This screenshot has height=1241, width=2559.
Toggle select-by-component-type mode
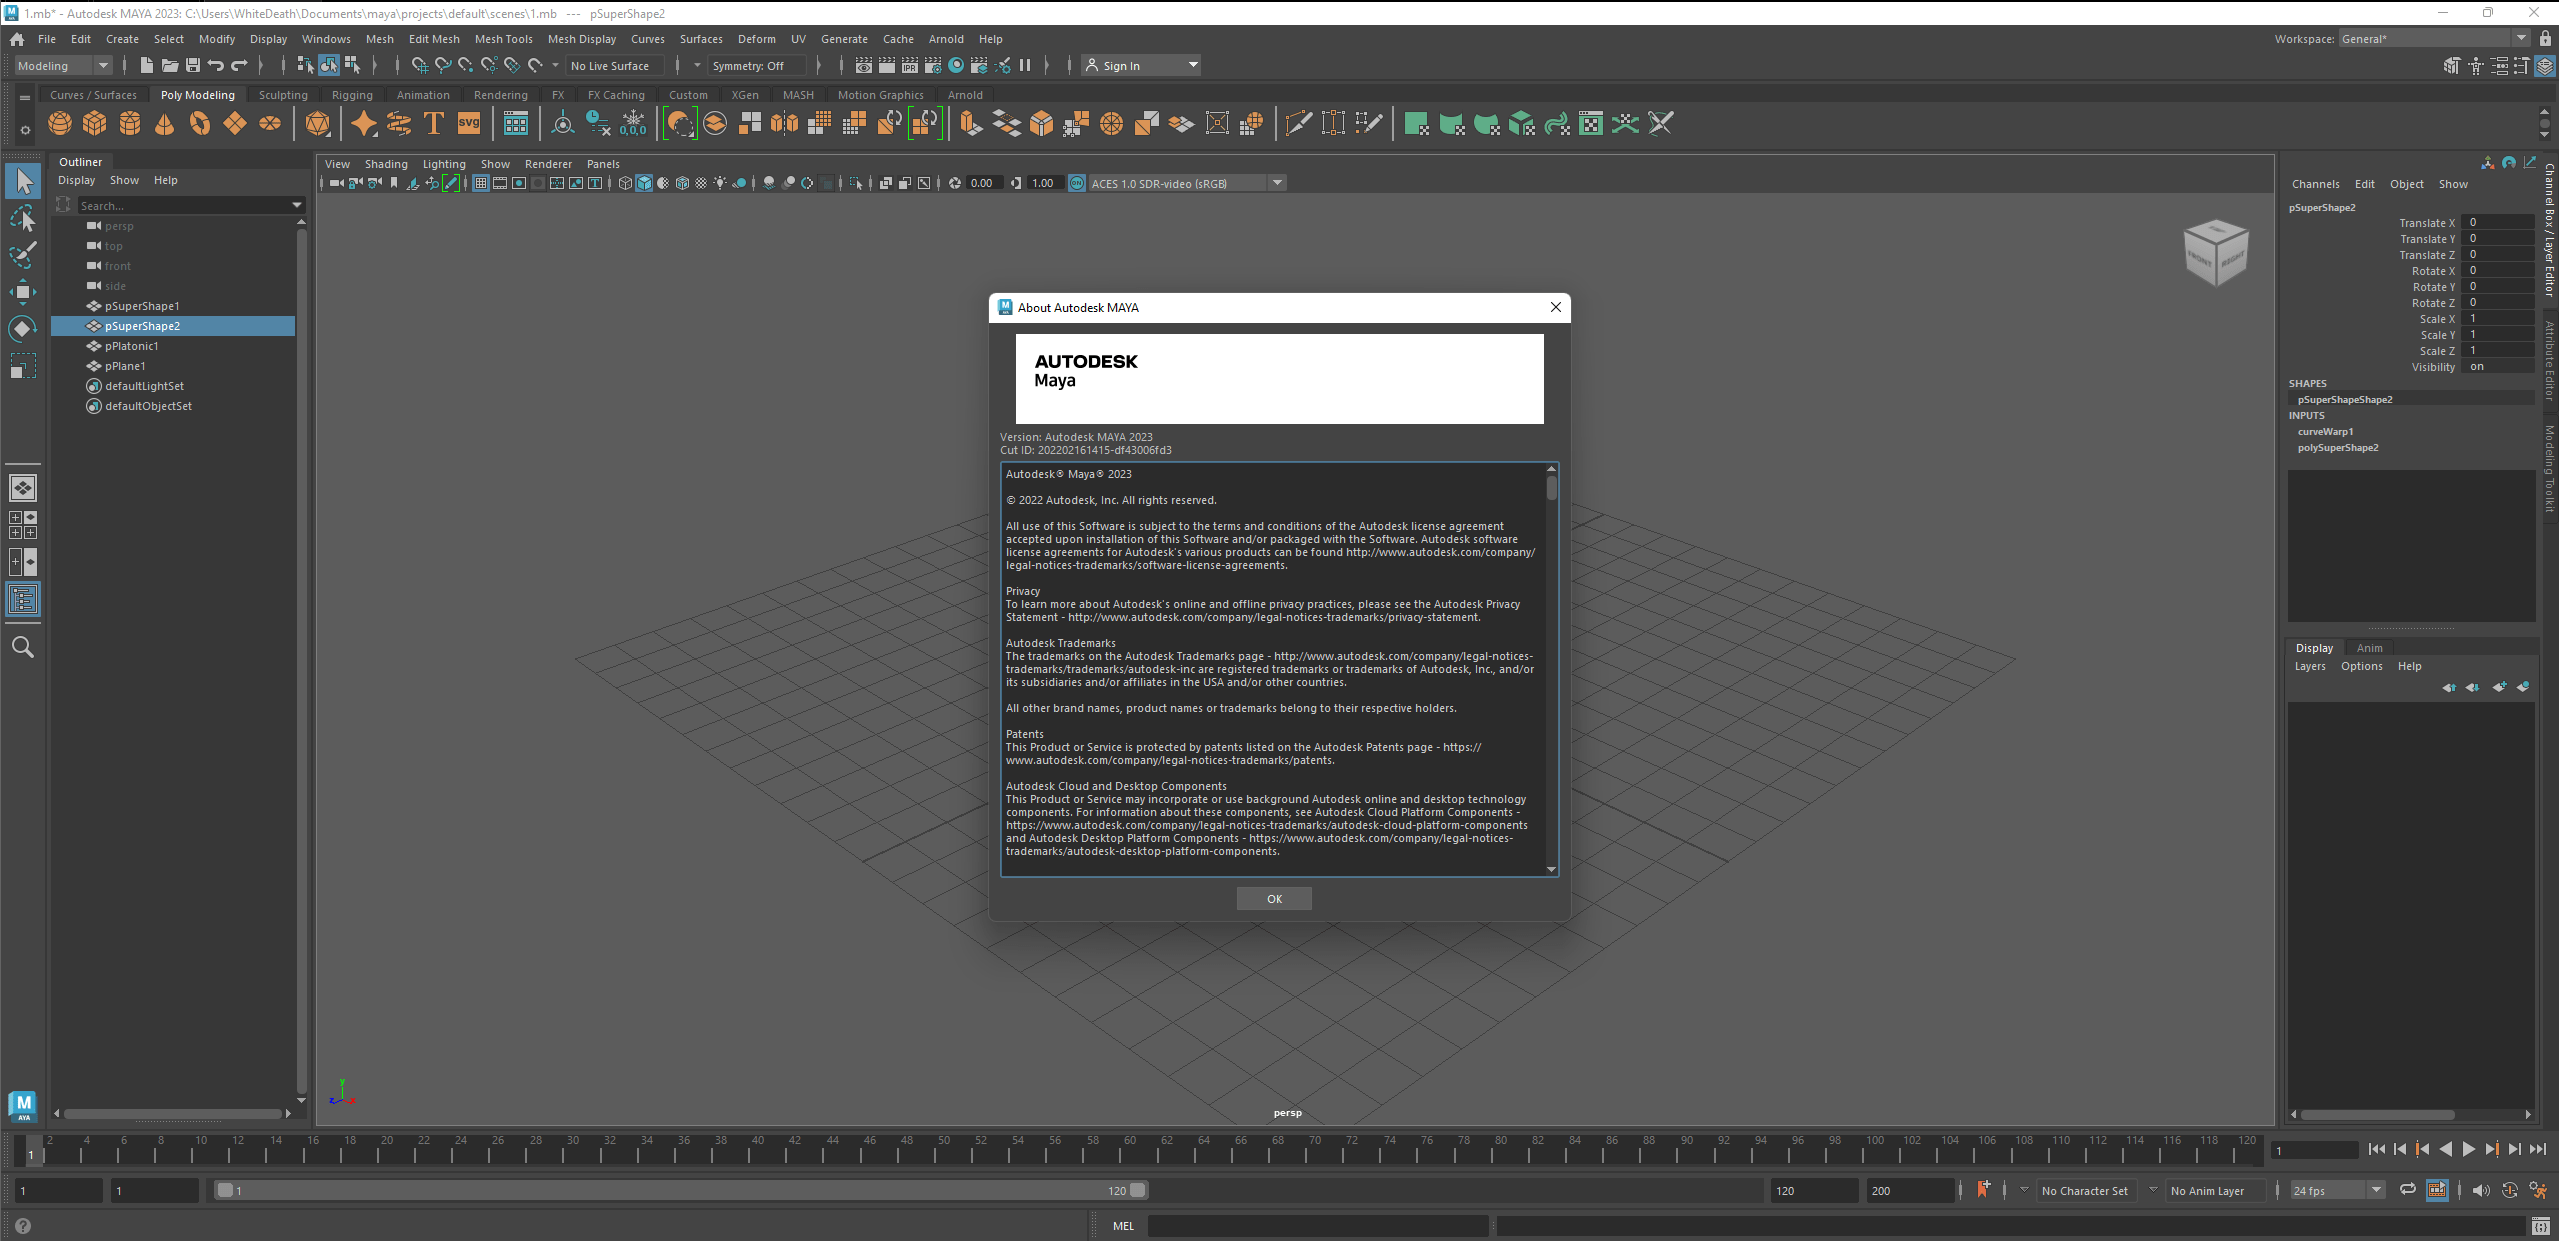click(352, 65)
